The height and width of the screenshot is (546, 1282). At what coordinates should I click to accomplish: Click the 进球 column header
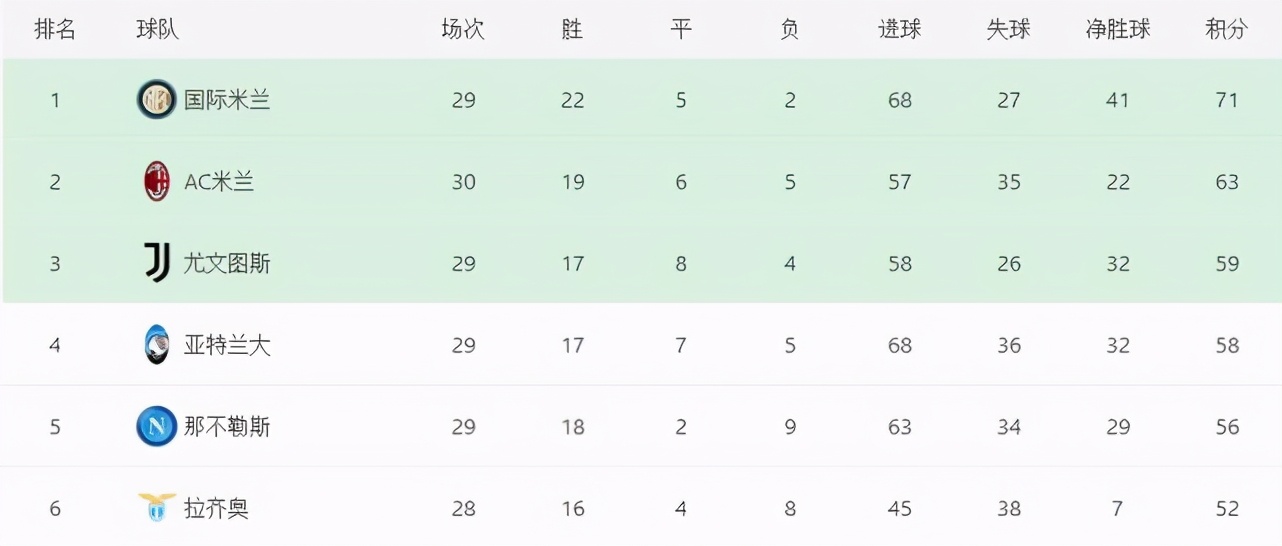click(x=900, y=30)
